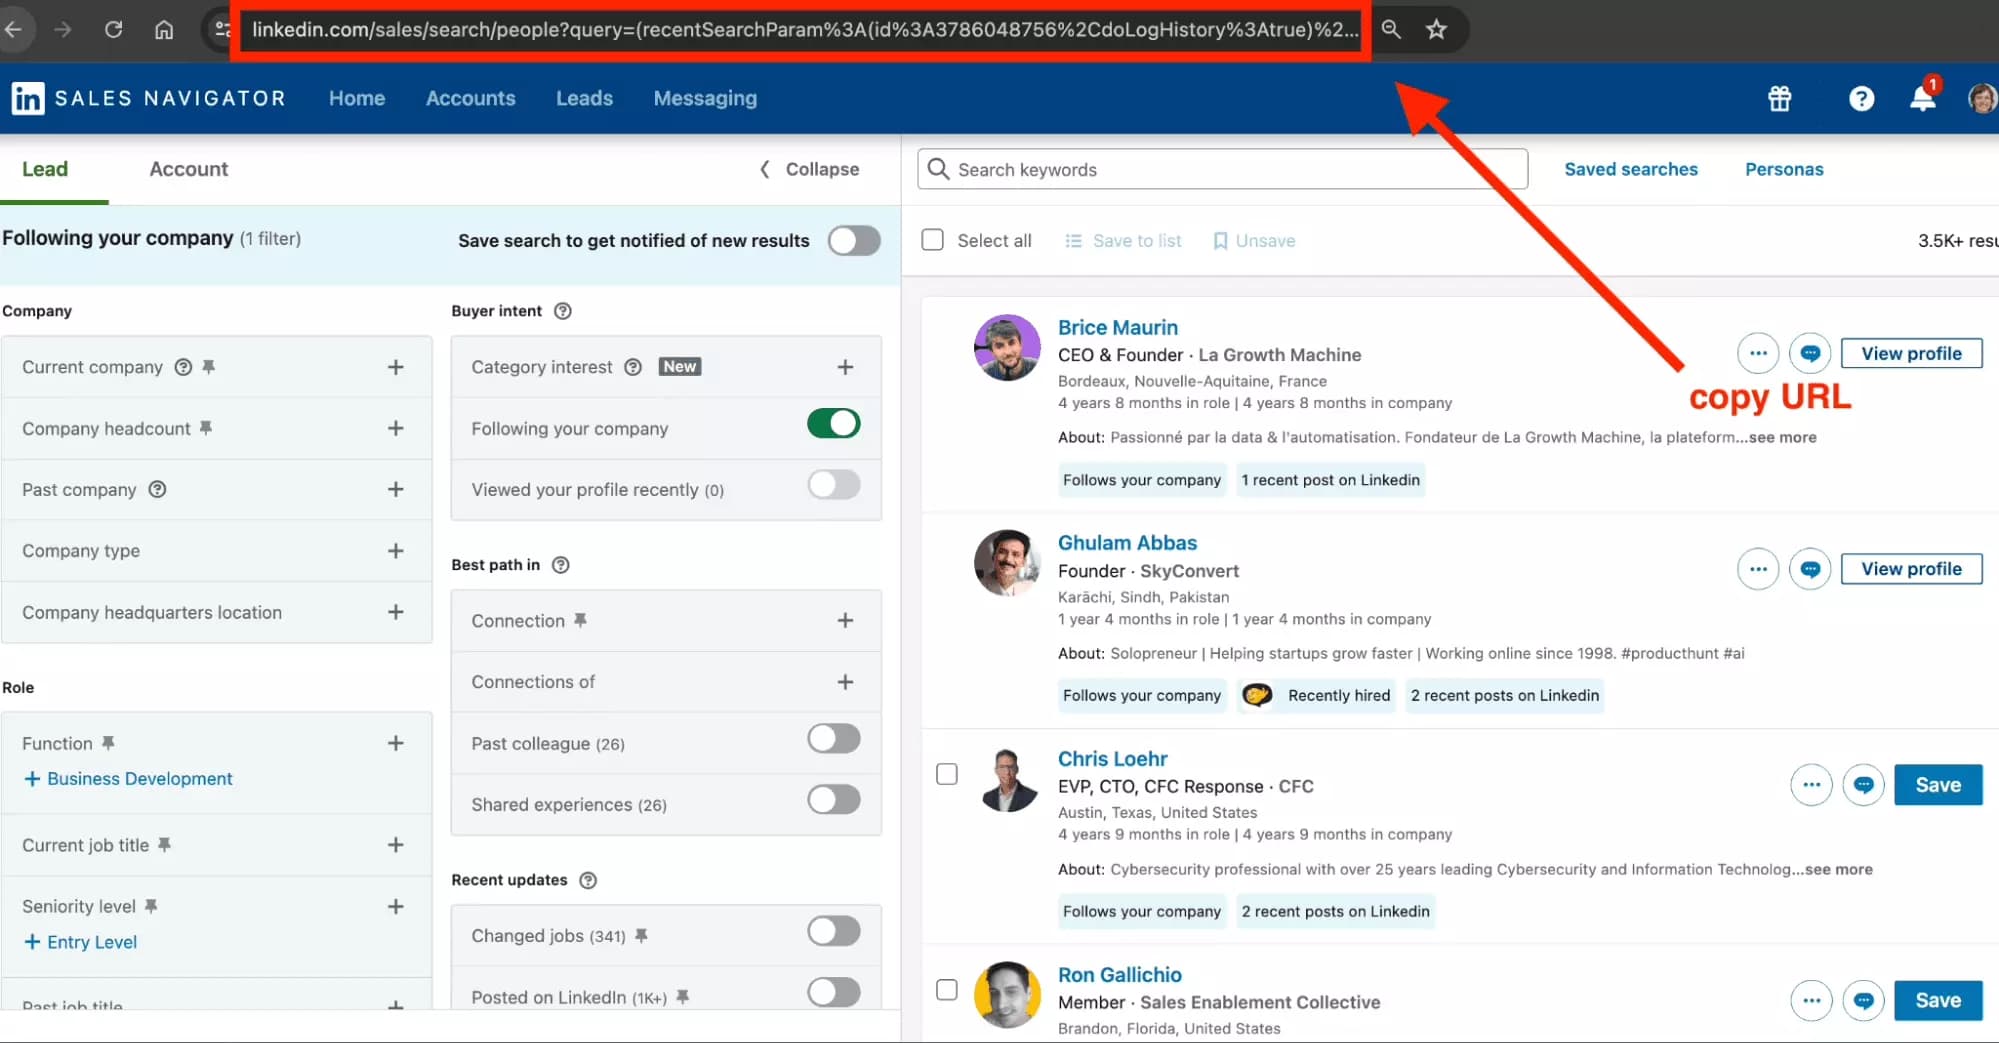Click the overflow menu icon for Ghulam Abbas

pos(1757,568)
